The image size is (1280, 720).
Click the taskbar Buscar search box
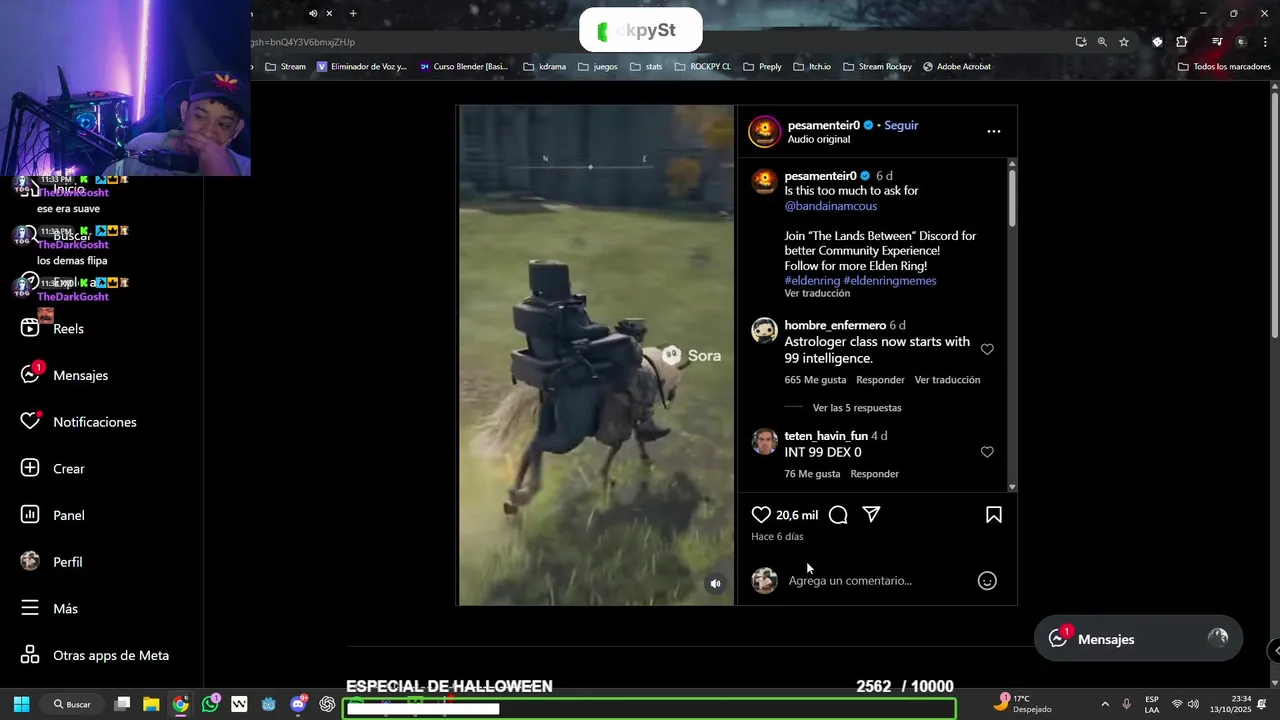point(71,704)
